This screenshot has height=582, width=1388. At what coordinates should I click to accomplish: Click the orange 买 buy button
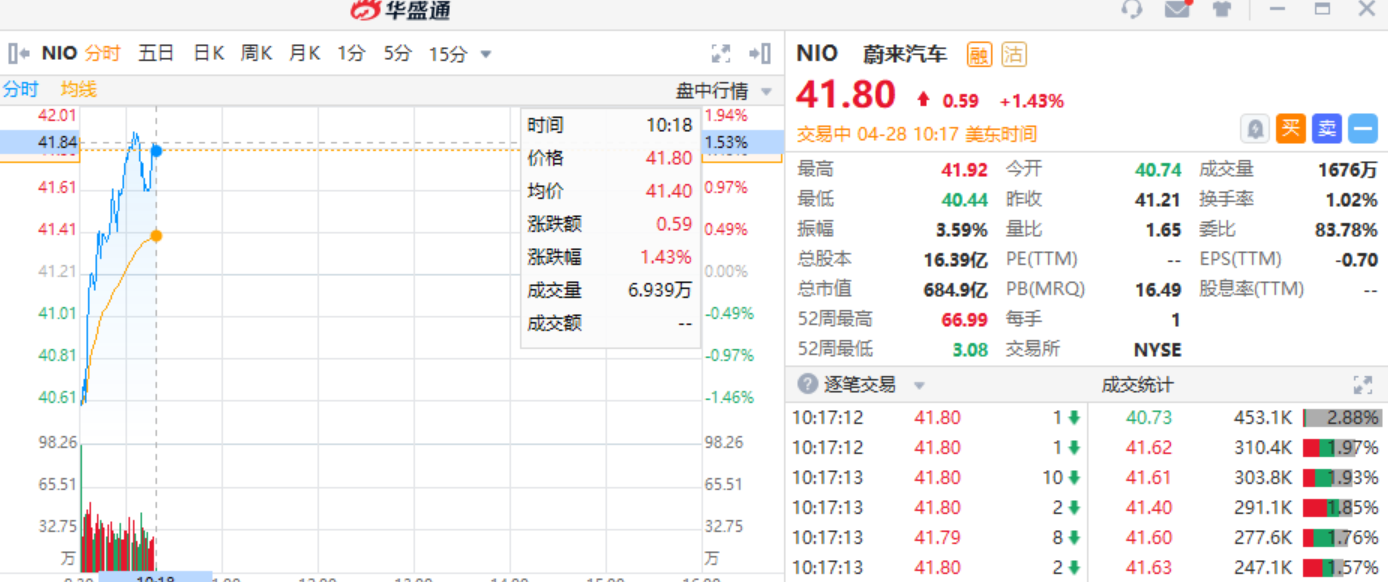tap(1291, 128)
